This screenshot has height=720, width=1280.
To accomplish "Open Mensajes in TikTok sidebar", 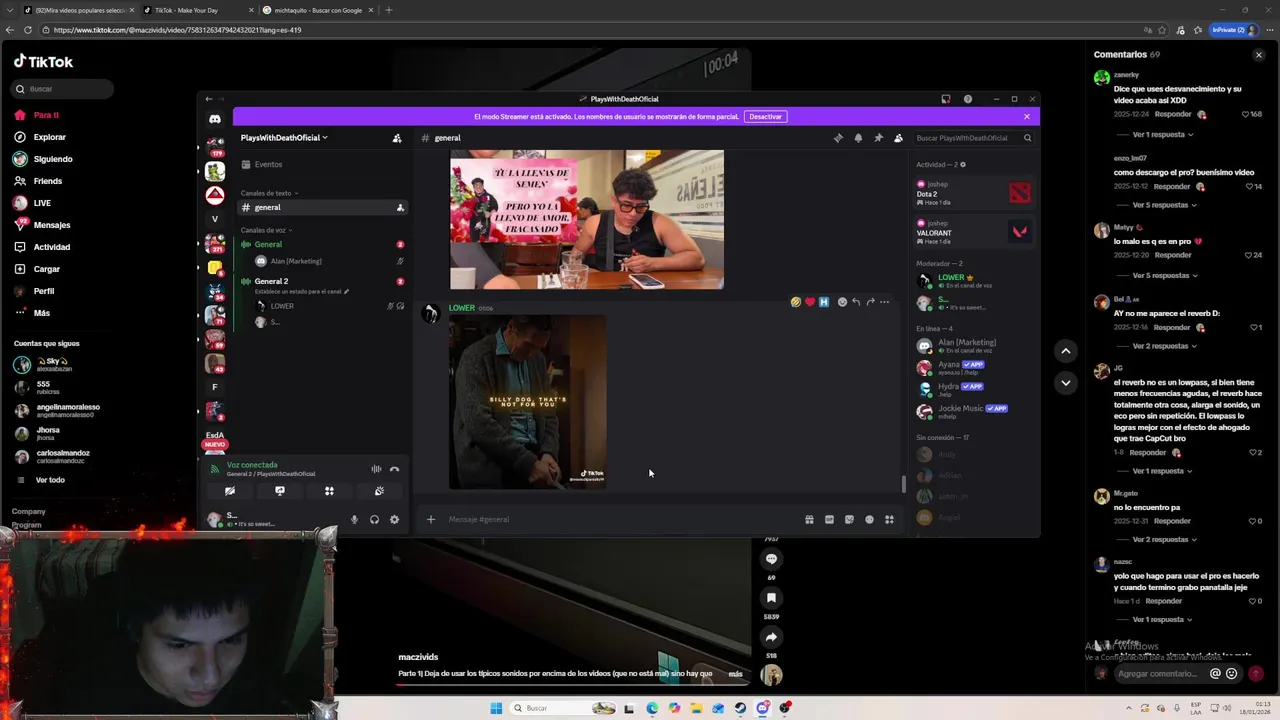I will (x=52, y=225).
